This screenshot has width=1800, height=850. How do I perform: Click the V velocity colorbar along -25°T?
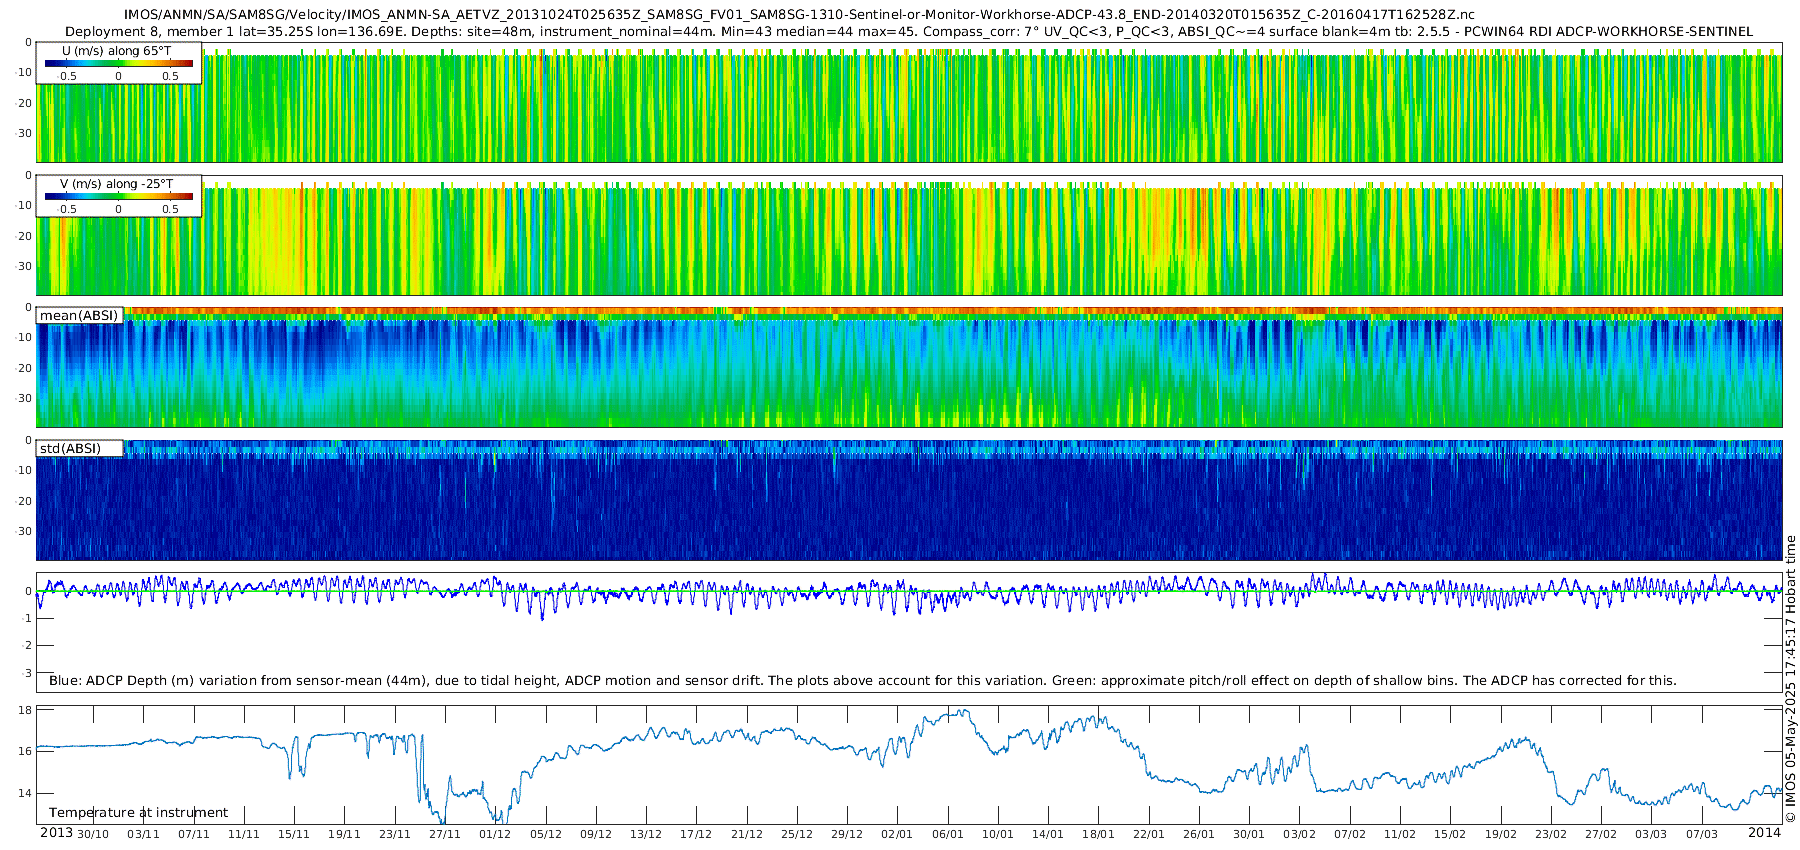[x=118, y=197]
